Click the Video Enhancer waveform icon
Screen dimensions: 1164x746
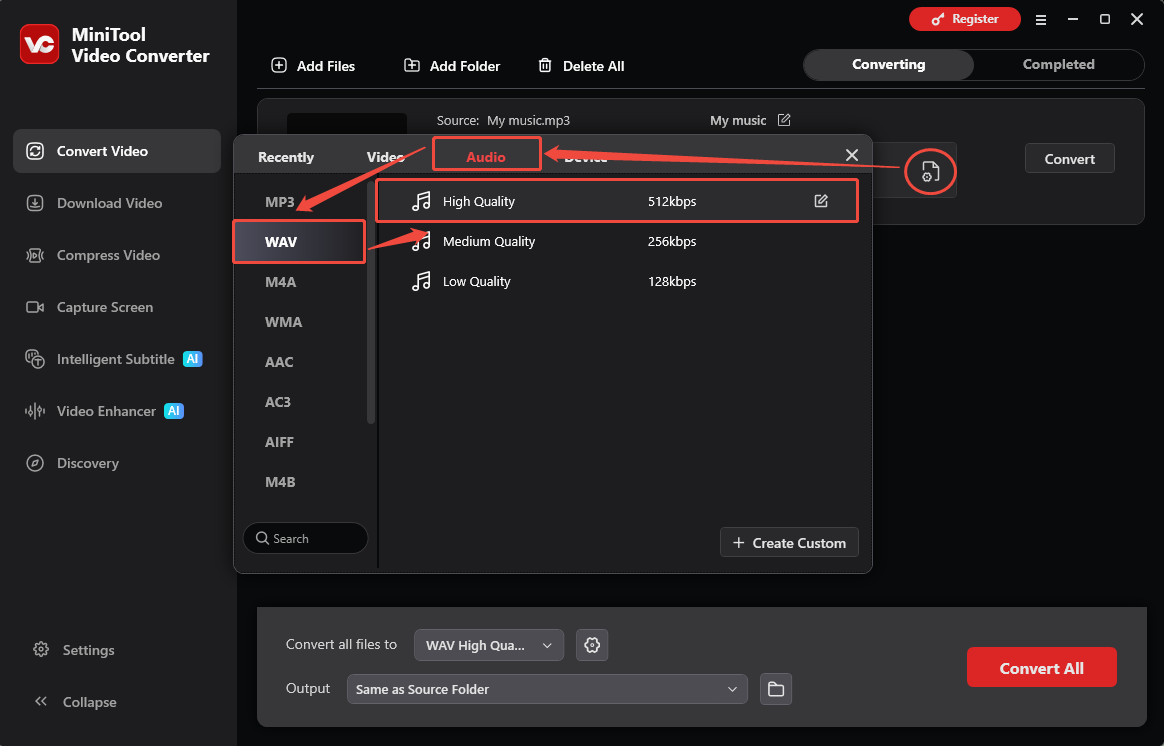click(x=35, y=410)
